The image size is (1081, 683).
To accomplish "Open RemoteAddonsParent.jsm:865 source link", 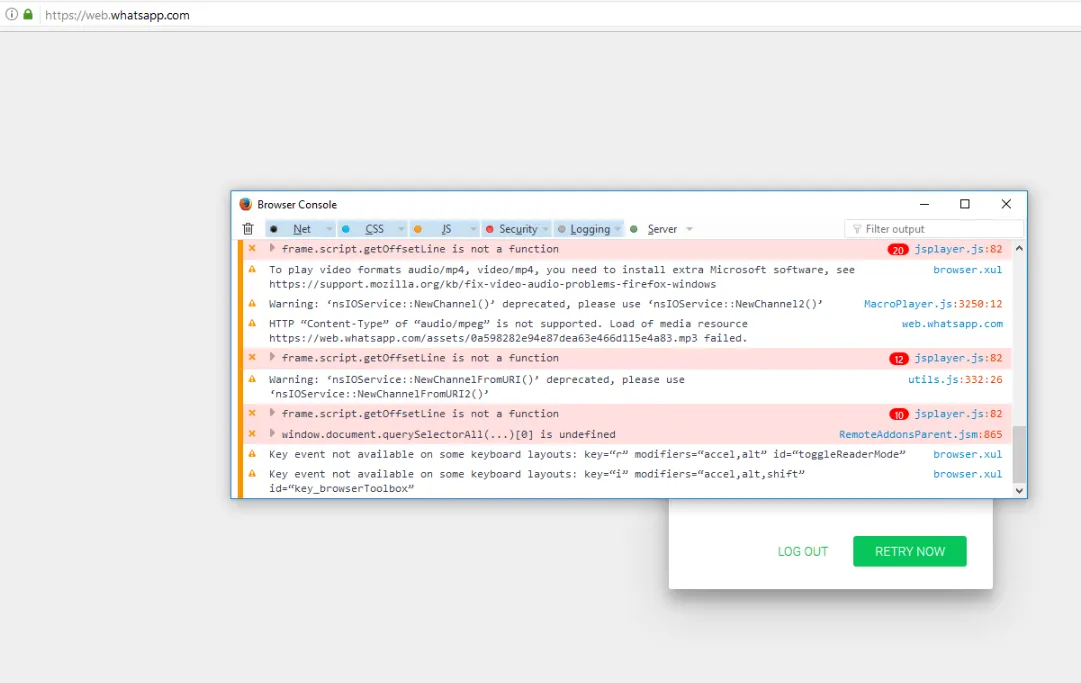I will pyautogui.click(x=920, y=434).
